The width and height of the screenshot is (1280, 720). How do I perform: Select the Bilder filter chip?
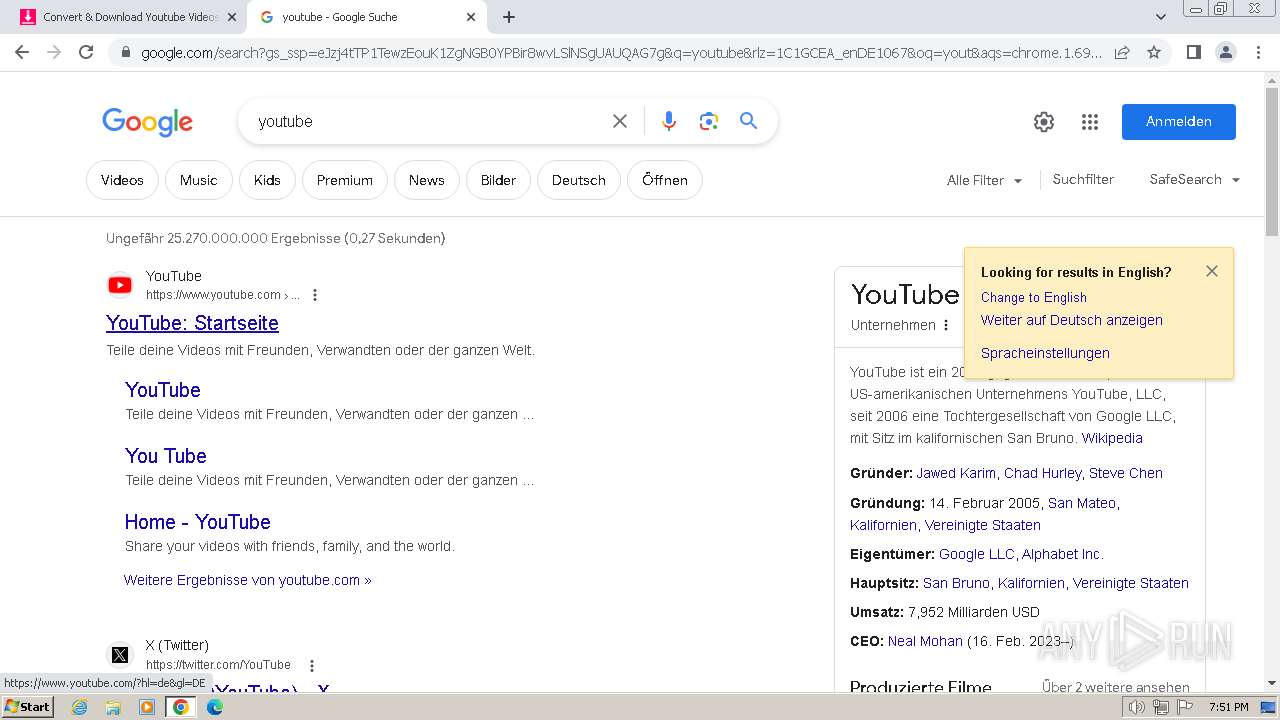click(x=498, y=180)
